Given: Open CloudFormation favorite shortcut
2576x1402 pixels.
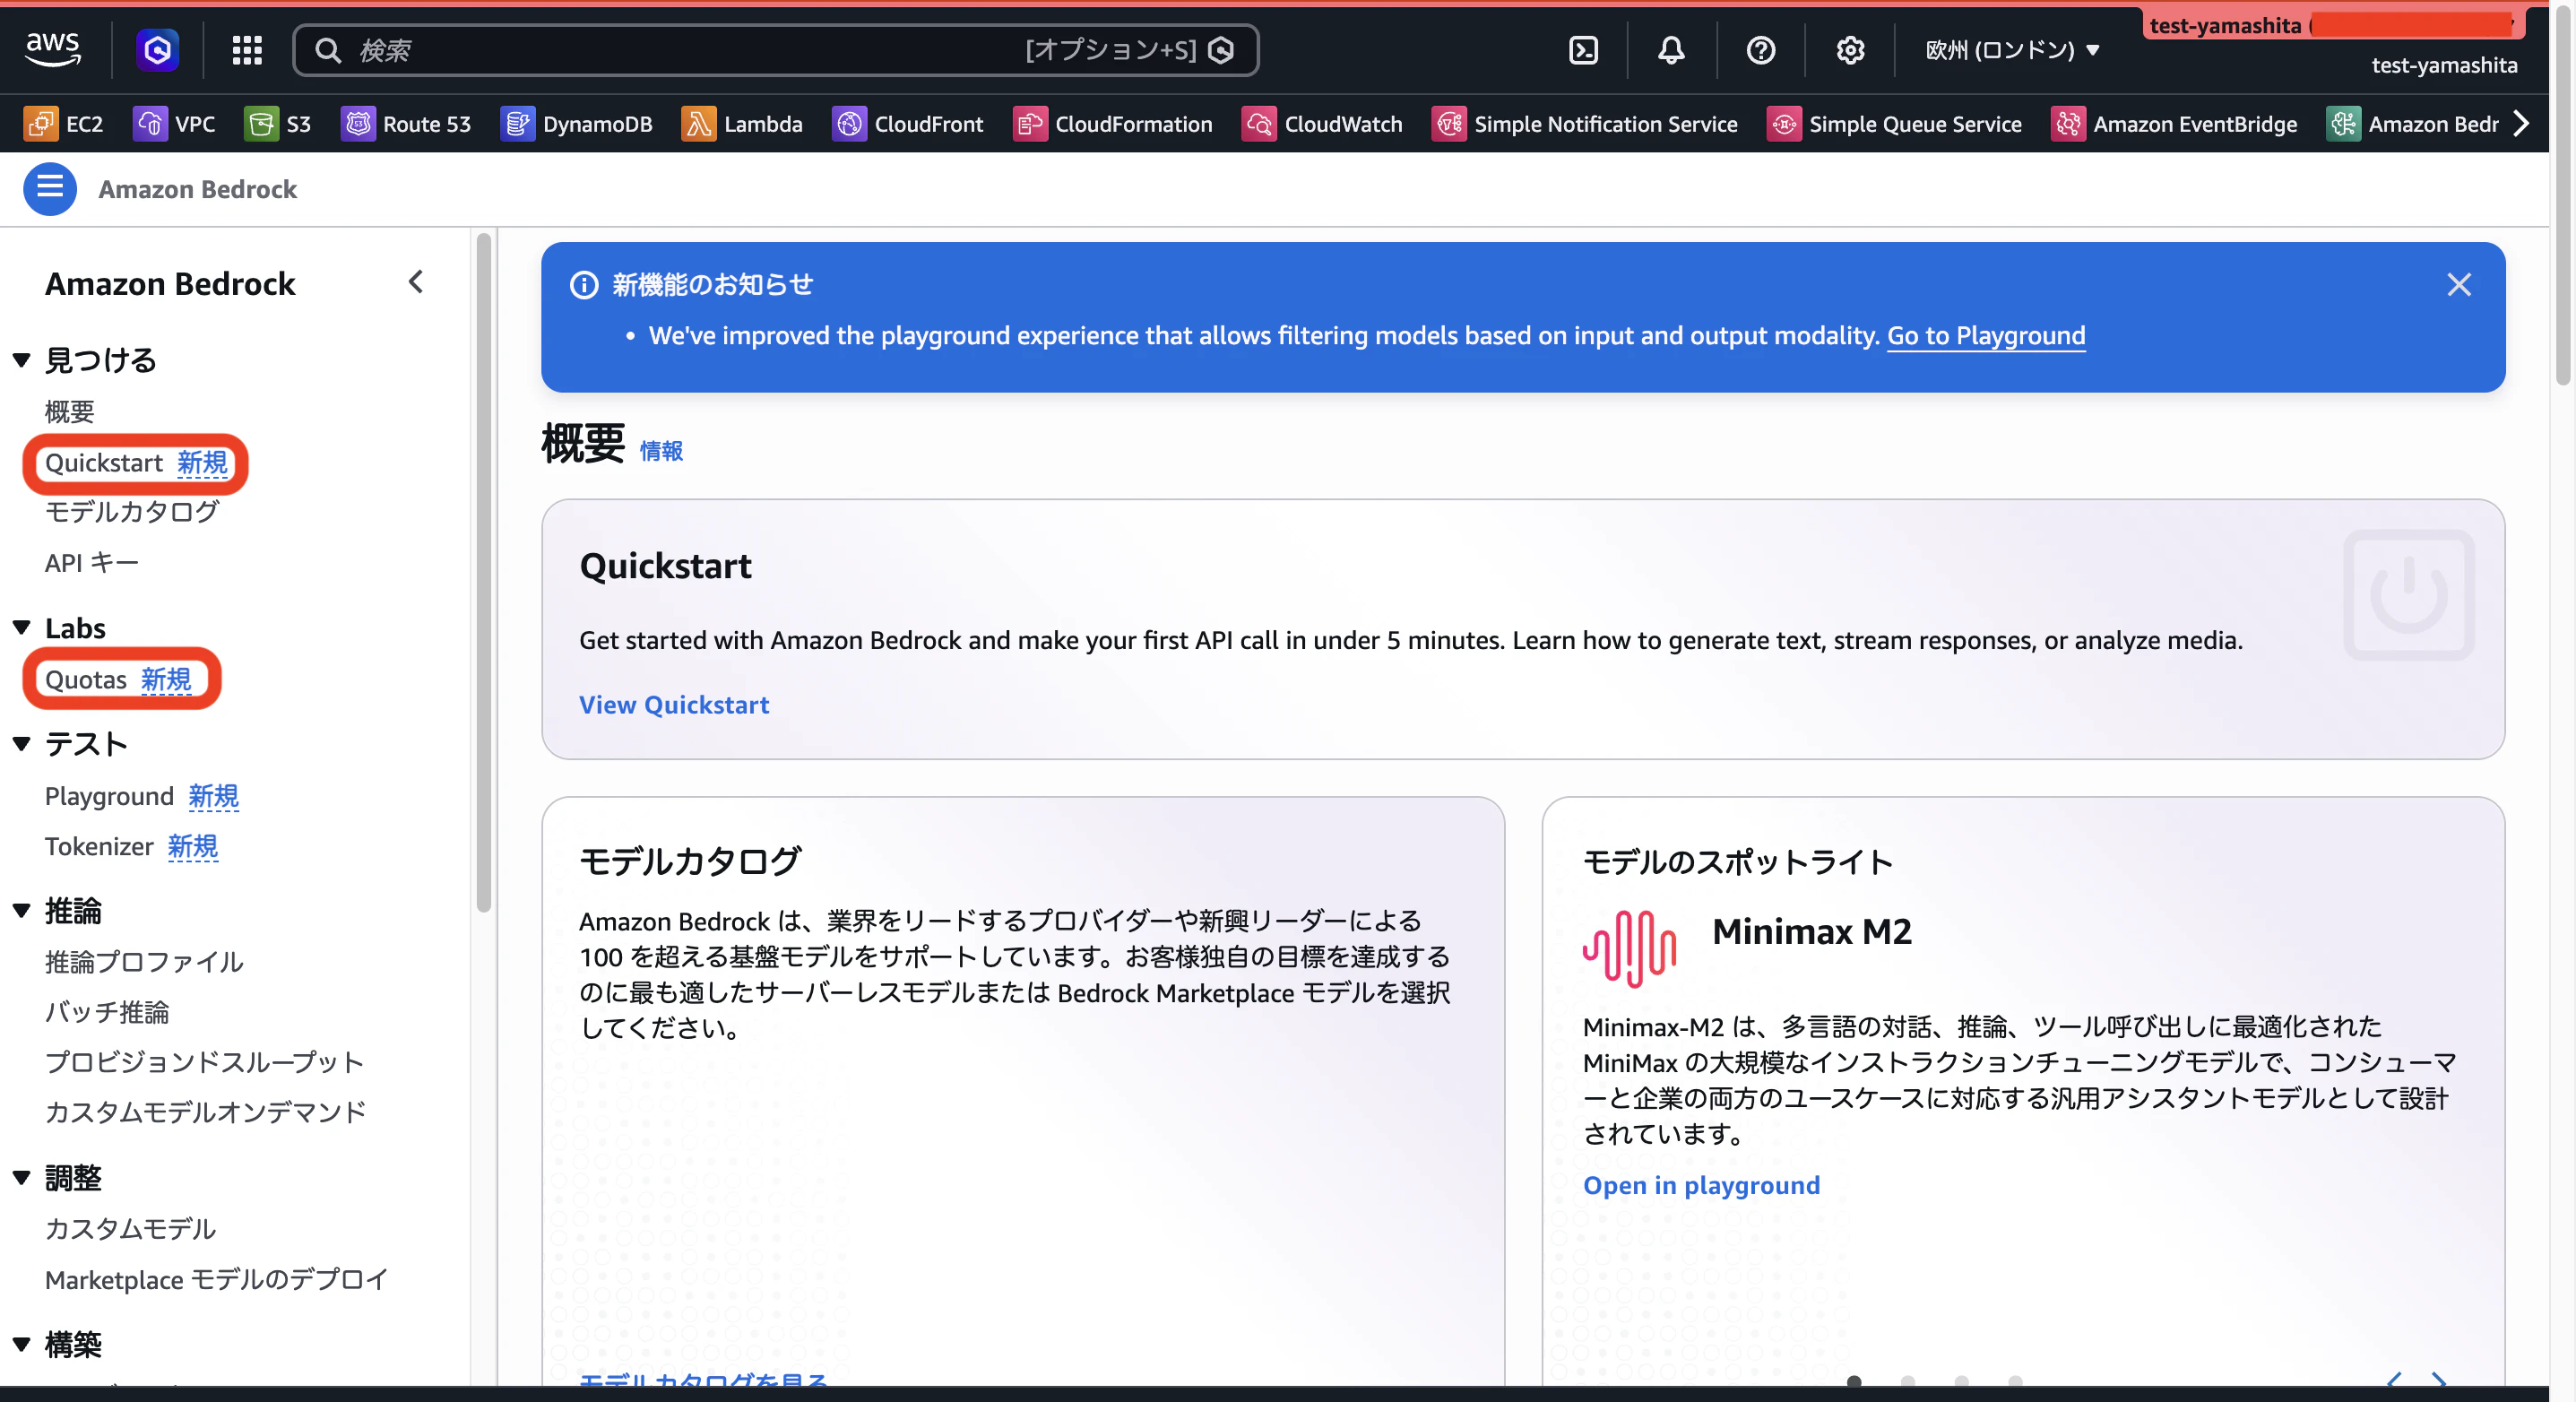Looking at the screenshot, I should click(x=1113, y=124).
